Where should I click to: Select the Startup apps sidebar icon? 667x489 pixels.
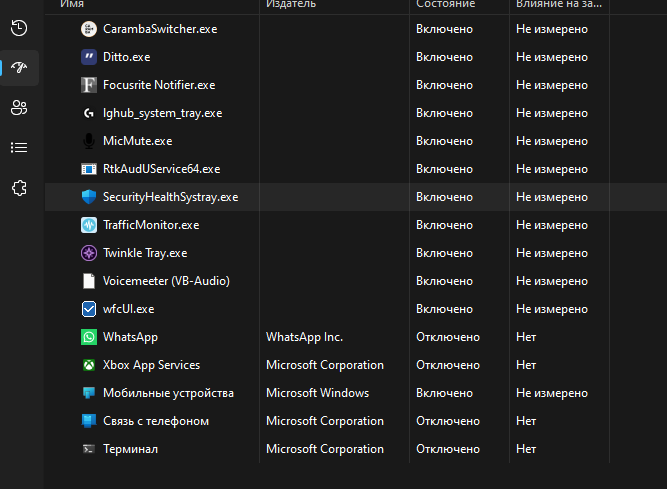(x=19, y=68)
